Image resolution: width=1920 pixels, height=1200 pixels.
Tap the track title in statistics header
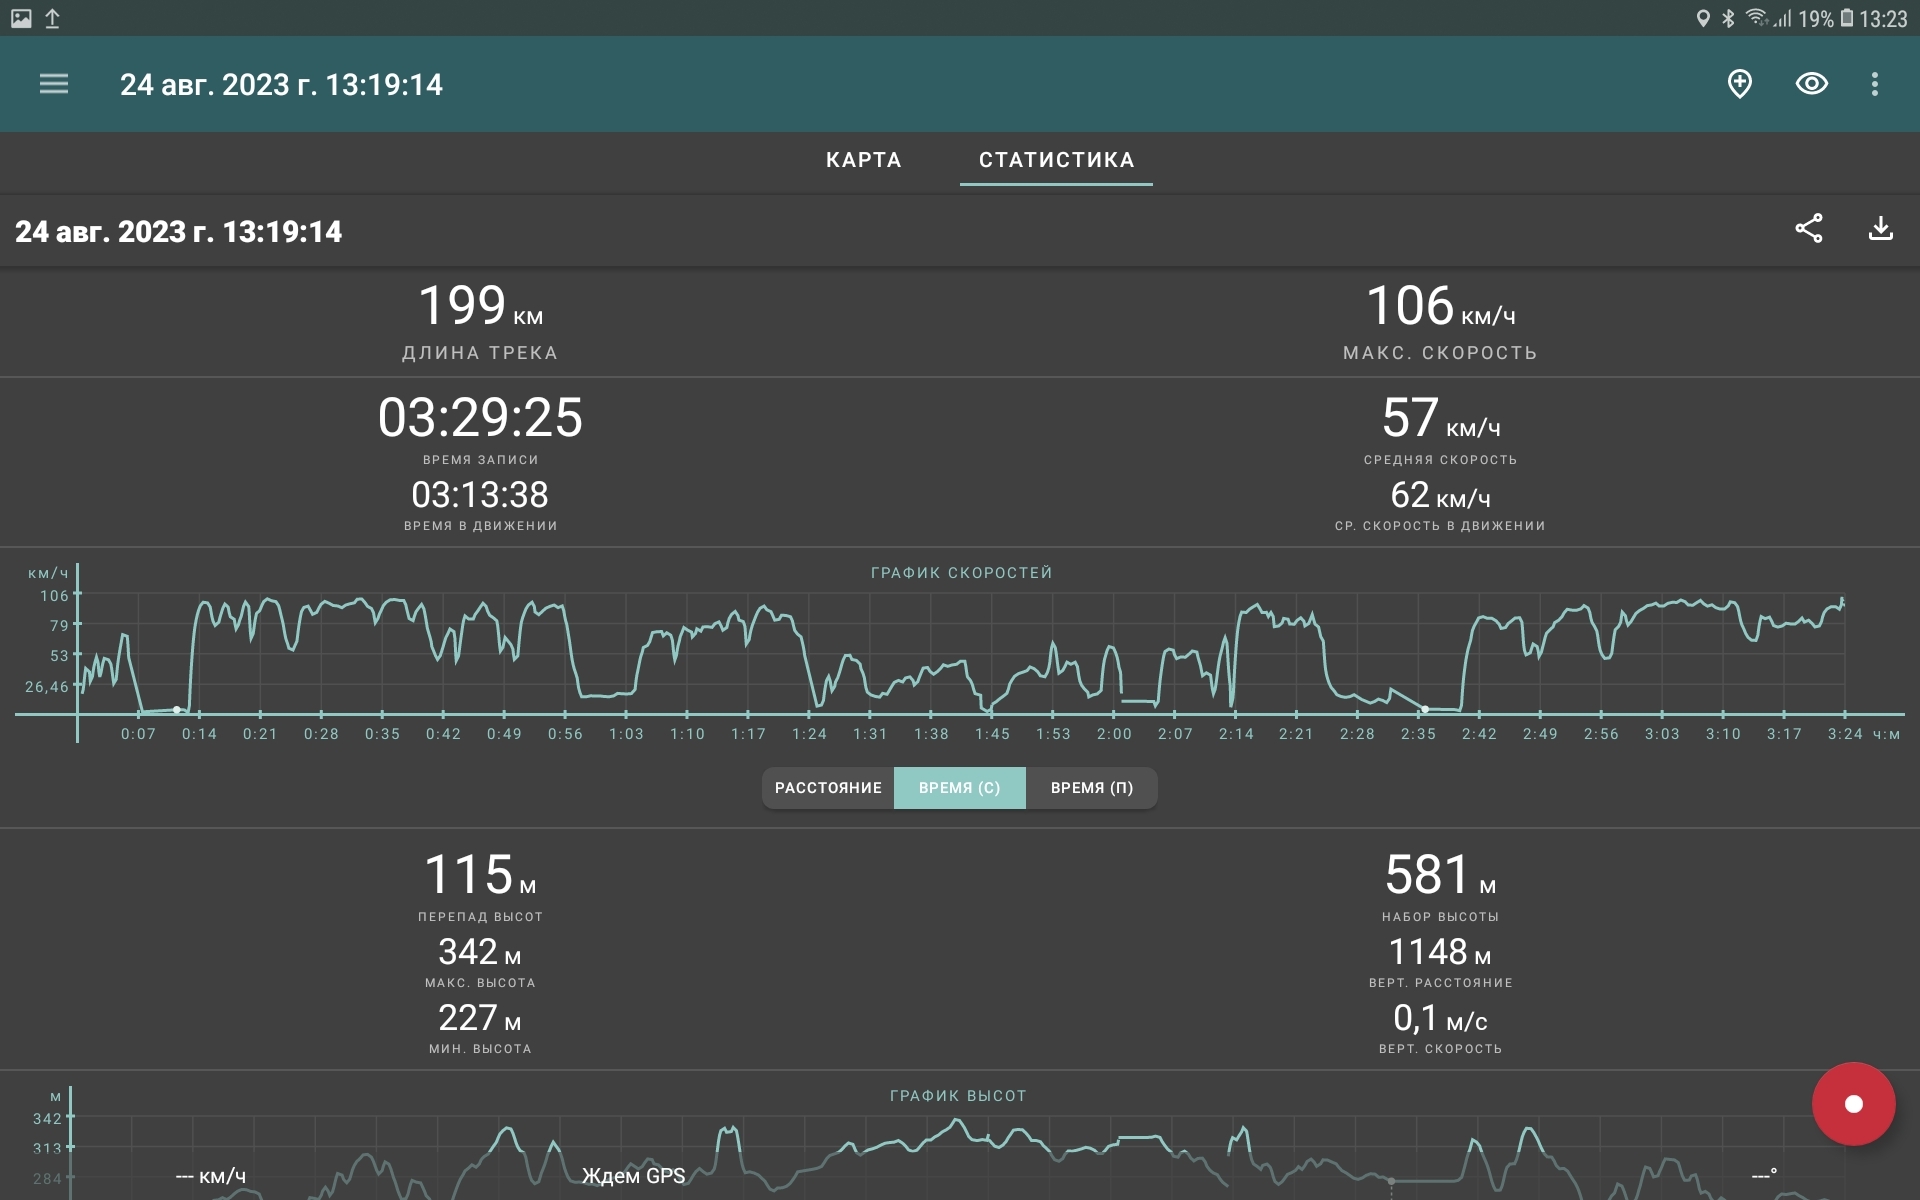(179, 232)
